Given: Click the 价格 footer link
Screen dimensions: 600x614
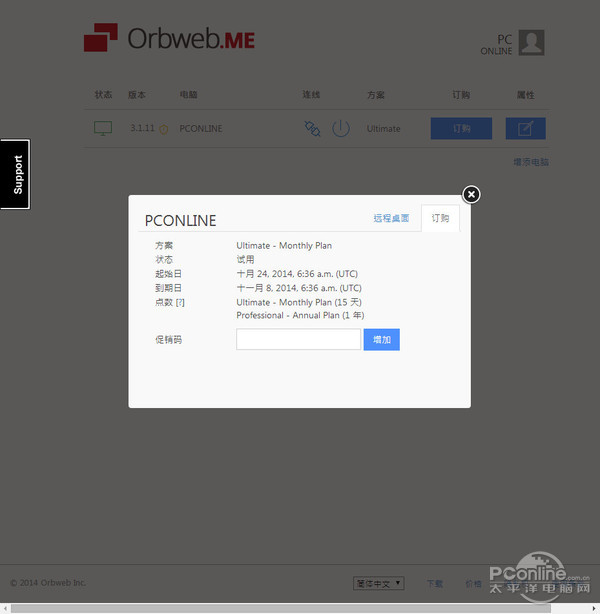Looking at the screenshot, I should 473,583.
